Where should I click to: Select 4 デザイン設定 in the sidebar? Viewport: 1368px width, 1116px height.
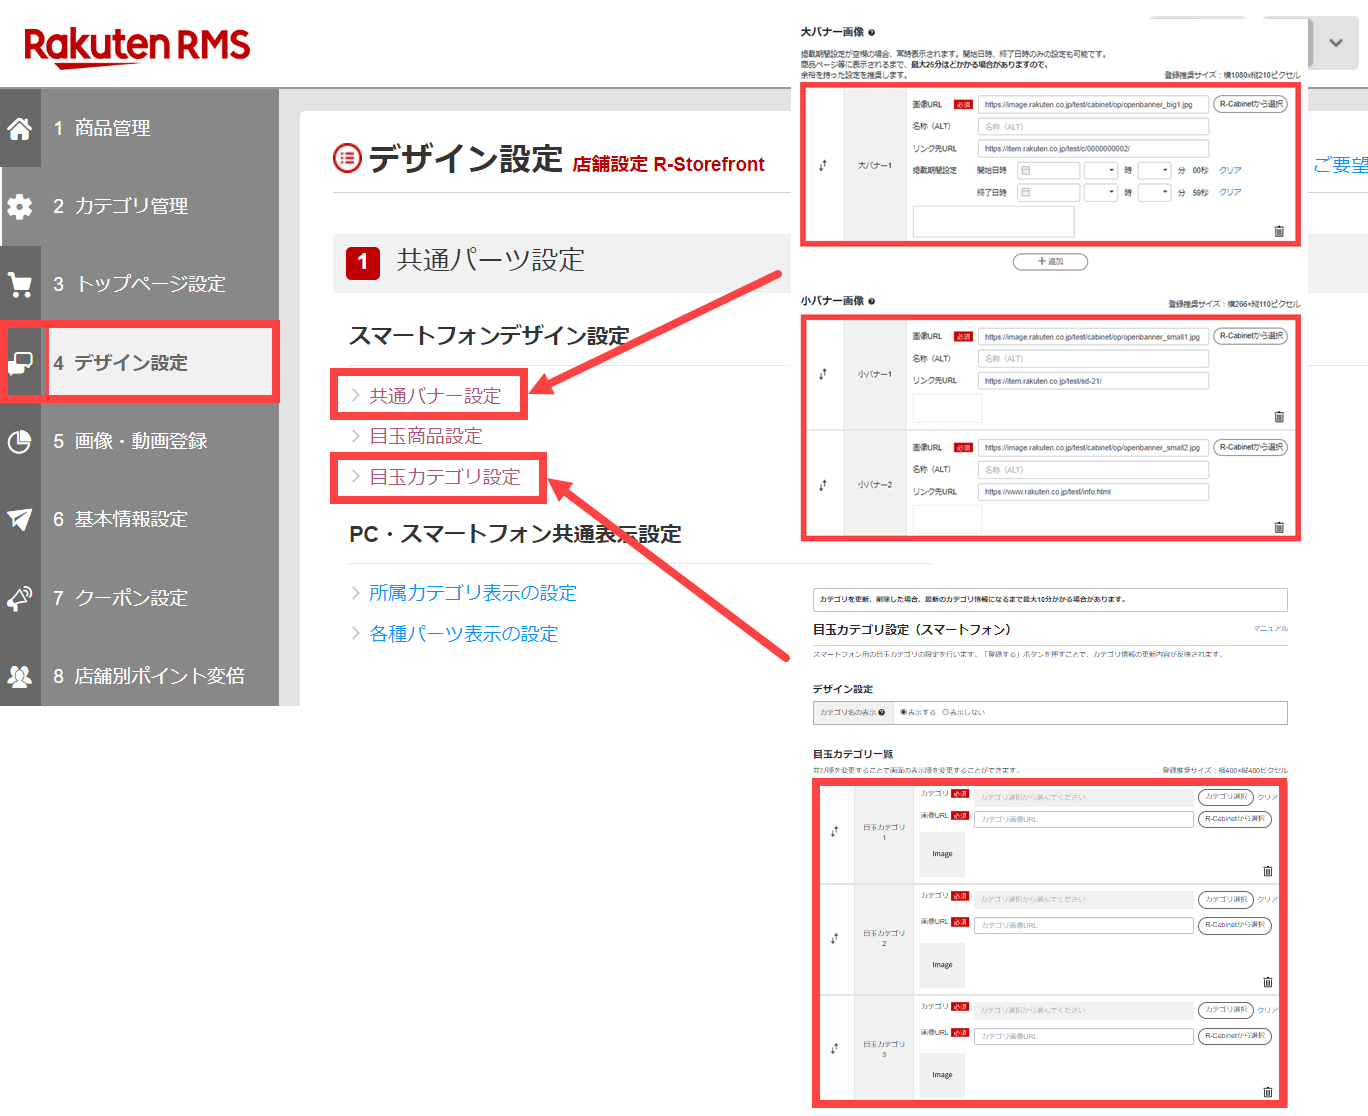pos(131,363)
